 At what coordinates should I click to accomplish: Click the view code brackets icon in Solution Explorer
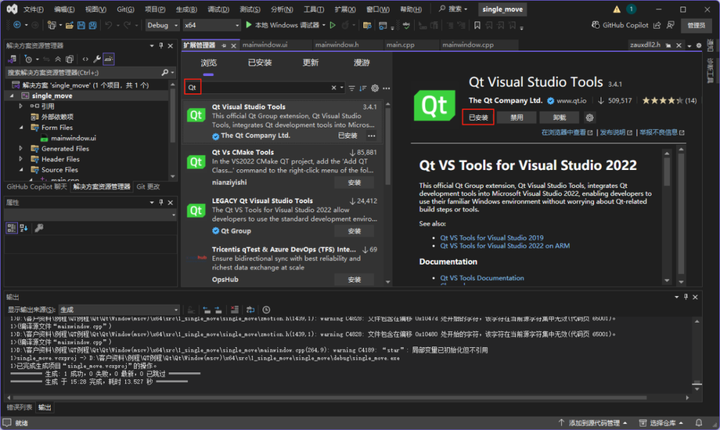pos(85,59)
